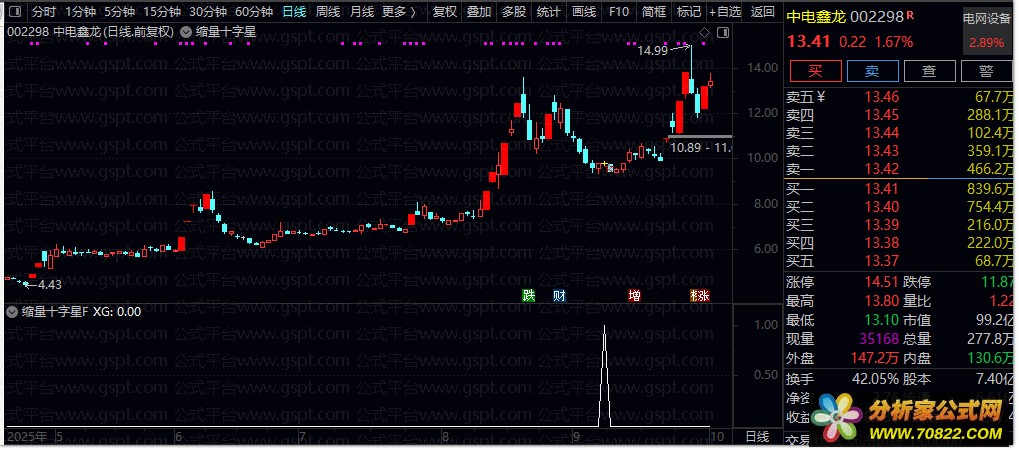Click the 统计 statistics button
Image resolution: width=1019 pixels, height=450 pixels.
[x=549, y=12]
